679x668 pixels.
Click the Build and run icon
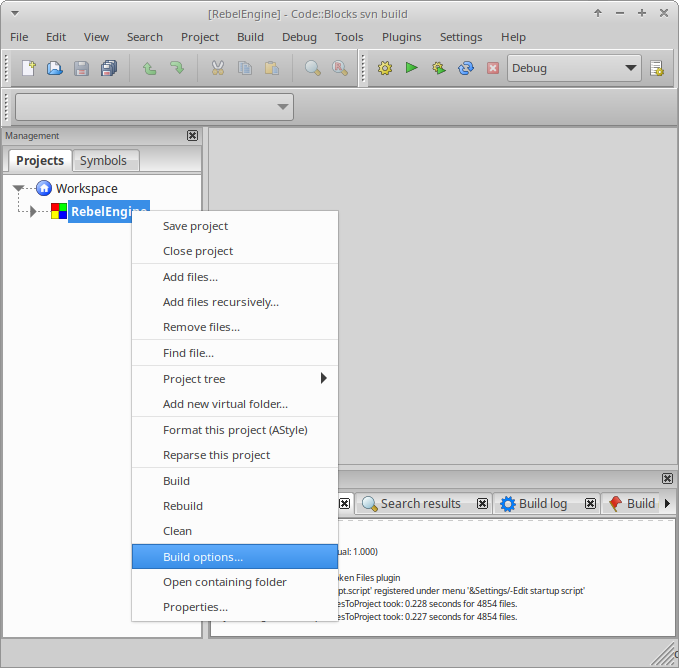click(438, 68)
